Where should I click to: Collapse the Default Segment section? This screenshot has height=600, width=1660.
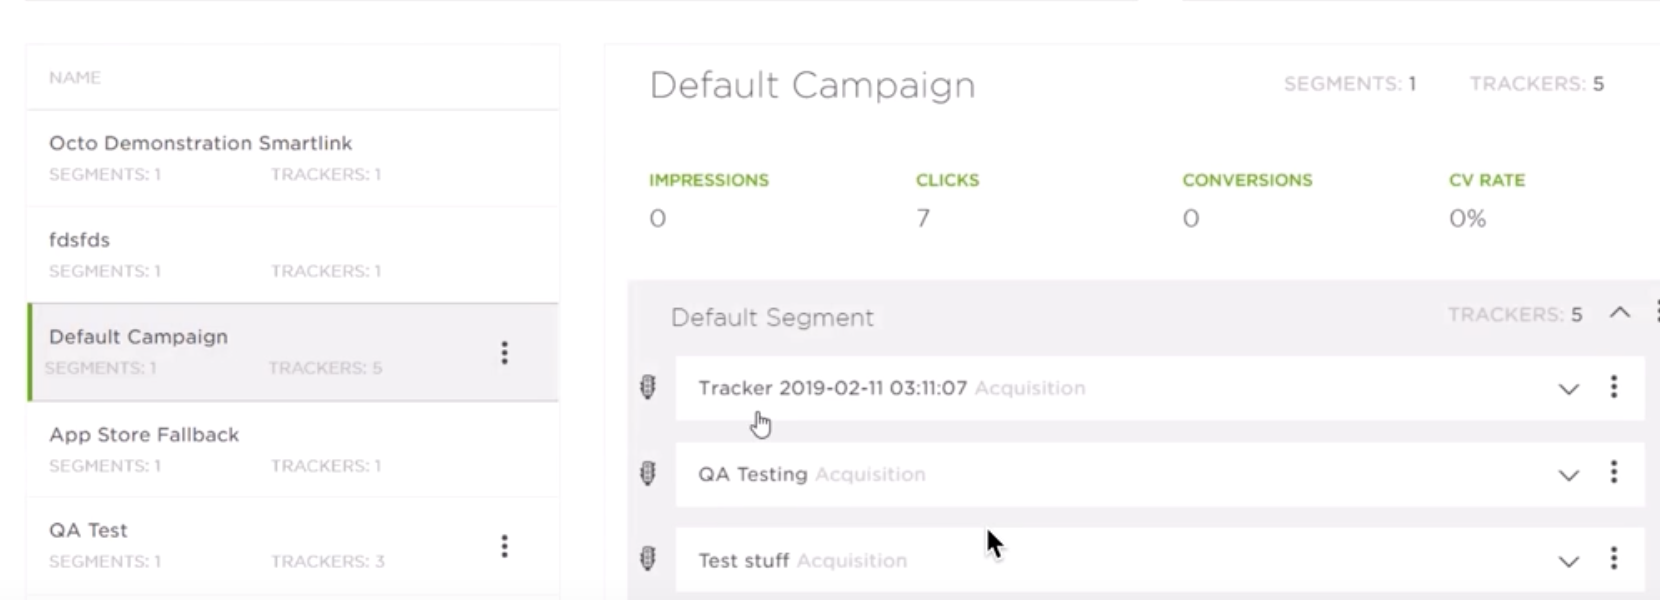point(1619,313)
